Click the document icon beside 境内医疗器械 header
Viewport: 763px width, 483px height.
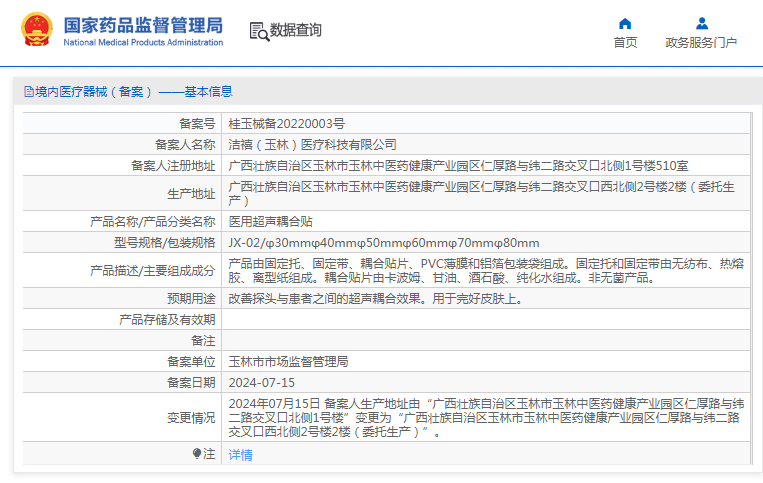[27, 91]
